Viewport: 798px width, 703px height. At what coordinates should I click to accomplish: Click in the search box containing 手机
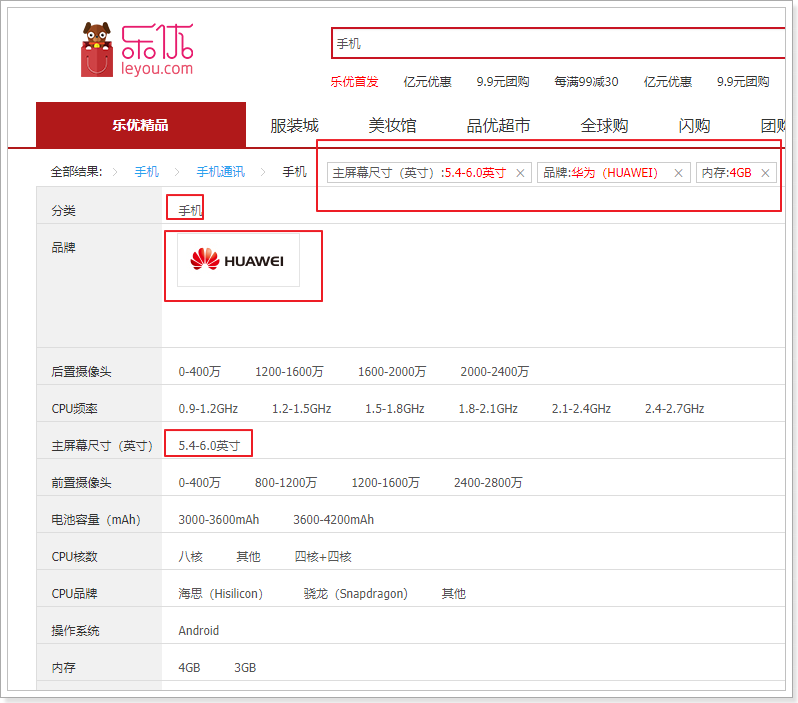tap(555, 44)
